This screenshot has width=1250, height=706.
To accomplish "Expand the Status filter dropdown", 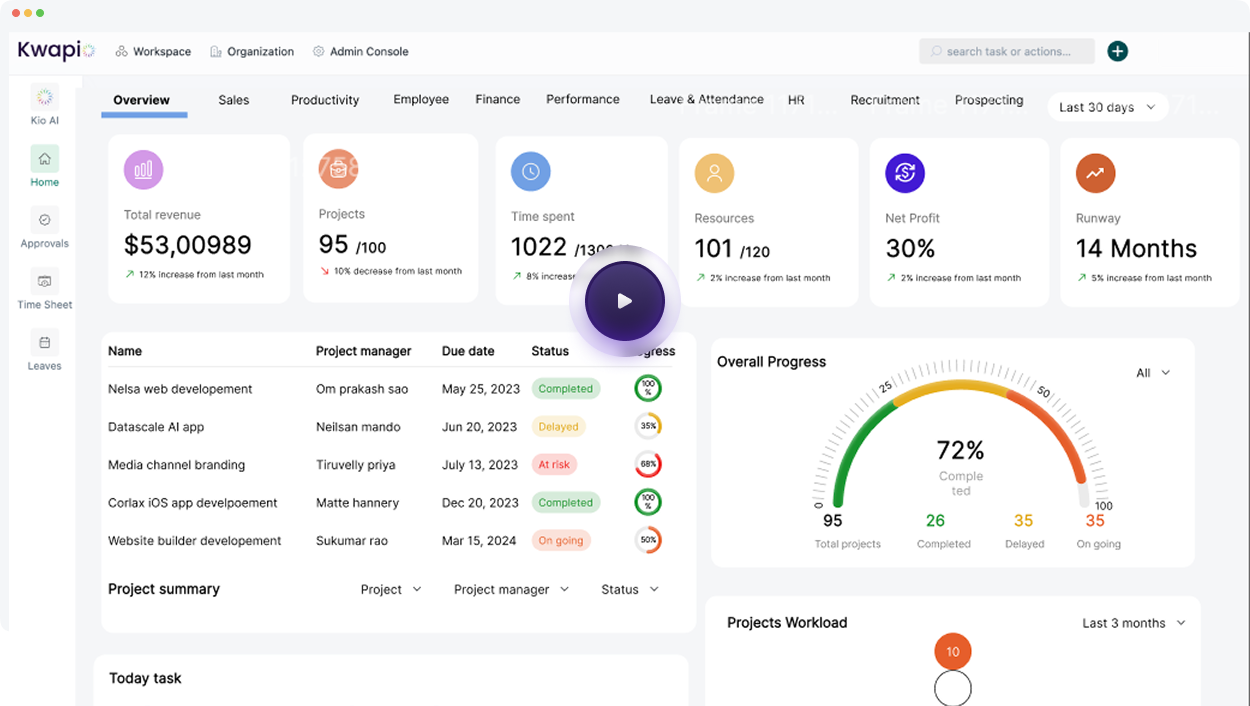I will tap(630, 589).
